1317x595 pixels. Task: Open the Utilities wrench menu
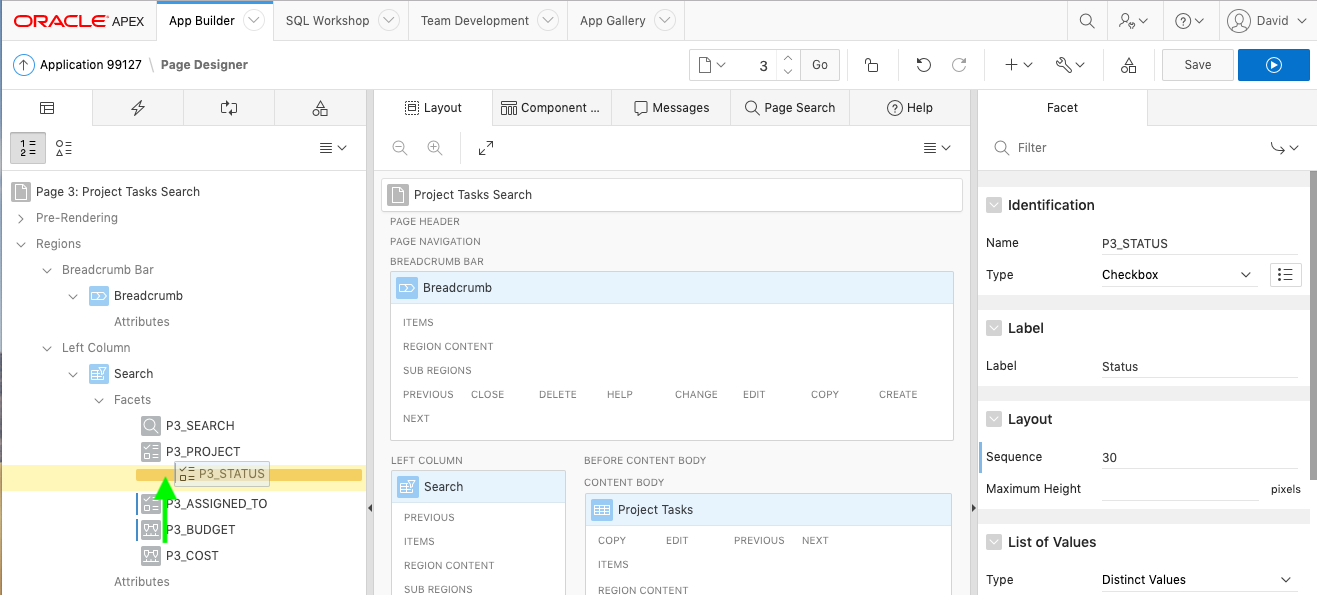pyautogui.click(x=1070, y=65)
